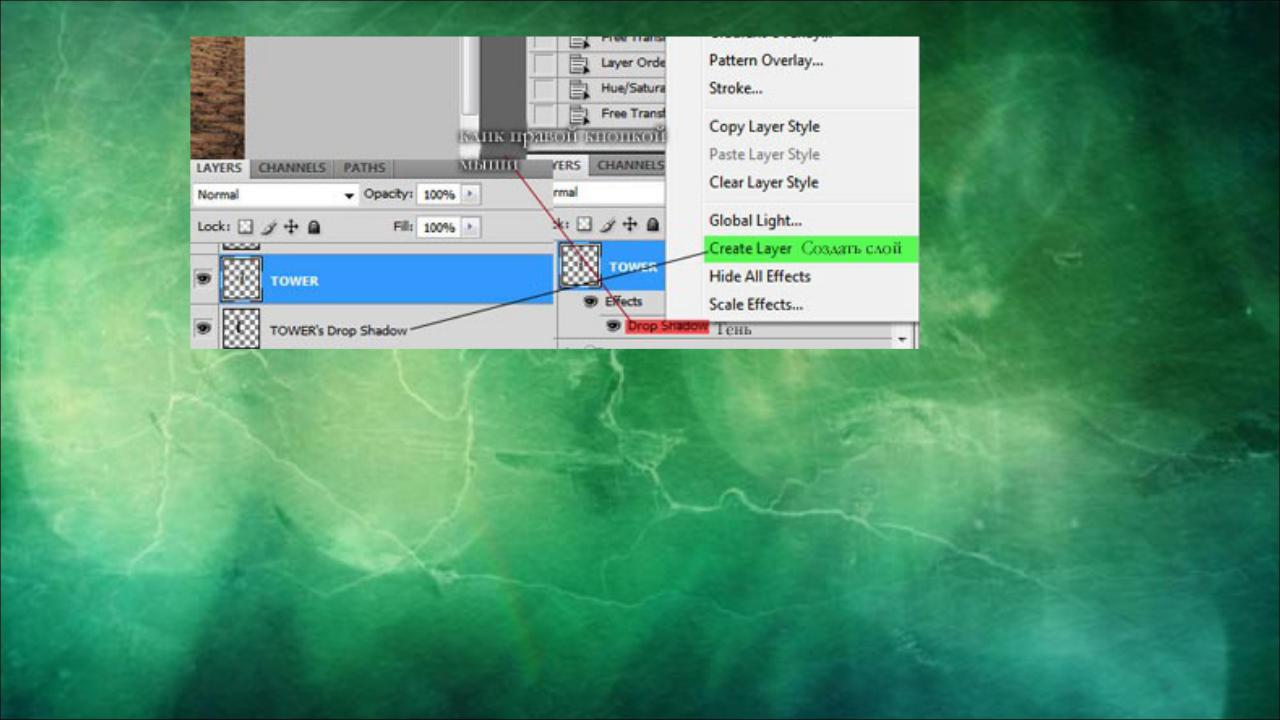The image size is (1280, 720).
Task: Open the Opacity slider arrow
Action: point(471,194)
